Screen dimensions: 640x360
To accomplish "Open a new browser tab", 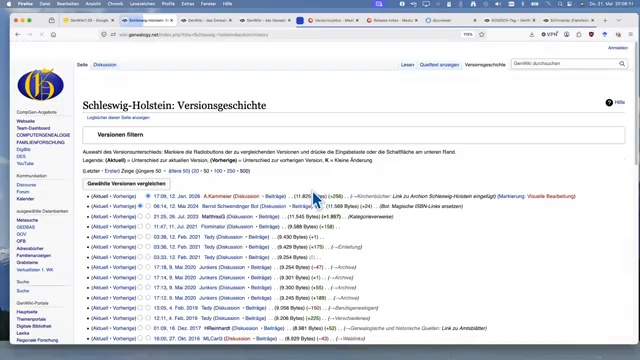I will tap(605, 20).
